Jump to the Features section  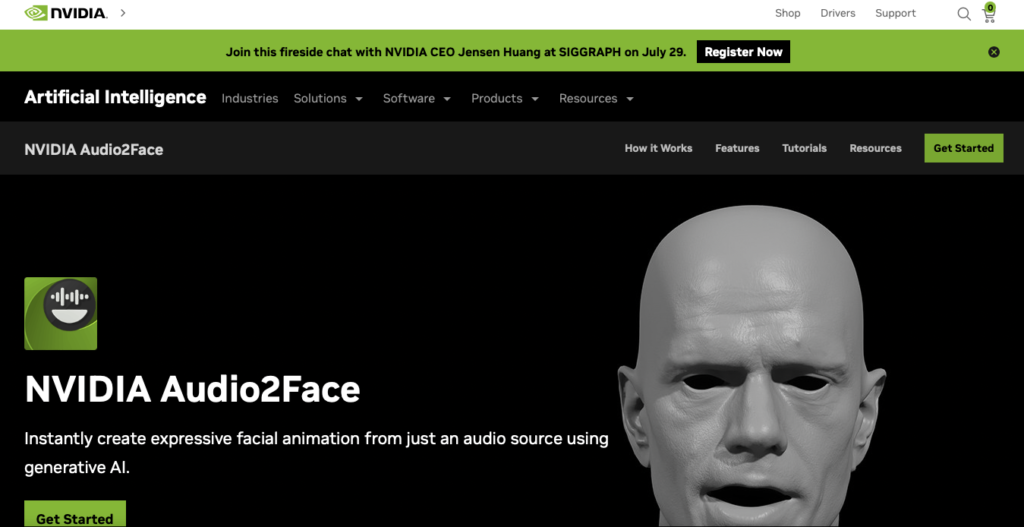click(x=737, y=148)
